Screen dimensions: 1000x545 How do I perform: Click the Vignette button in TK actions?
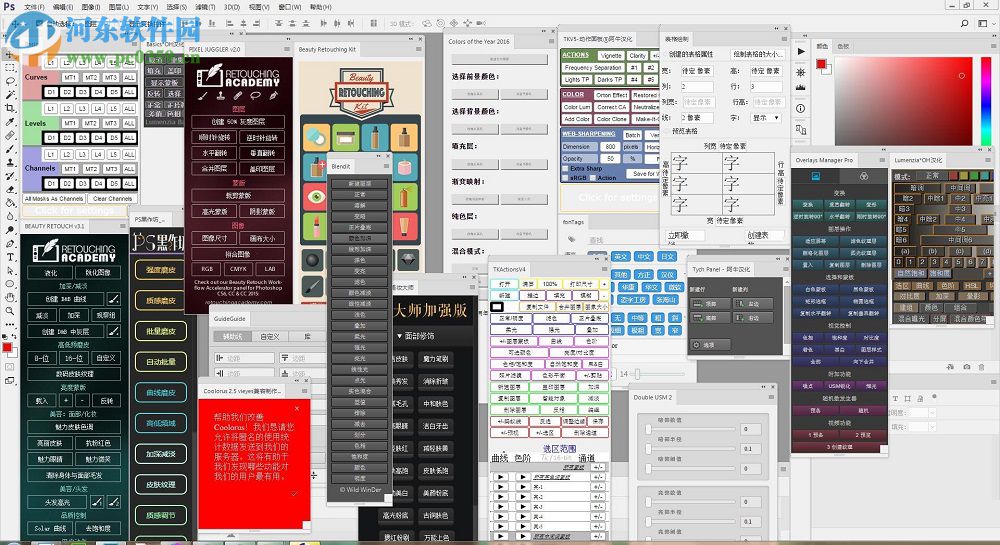[x=610, y=55]
